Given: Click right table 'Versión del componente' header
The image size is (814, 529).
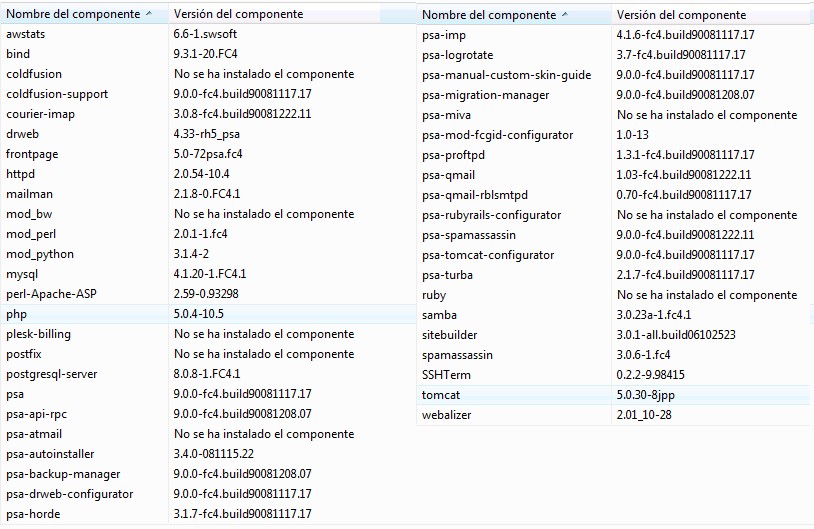Looking at the screenshot, I should point(681,15).
